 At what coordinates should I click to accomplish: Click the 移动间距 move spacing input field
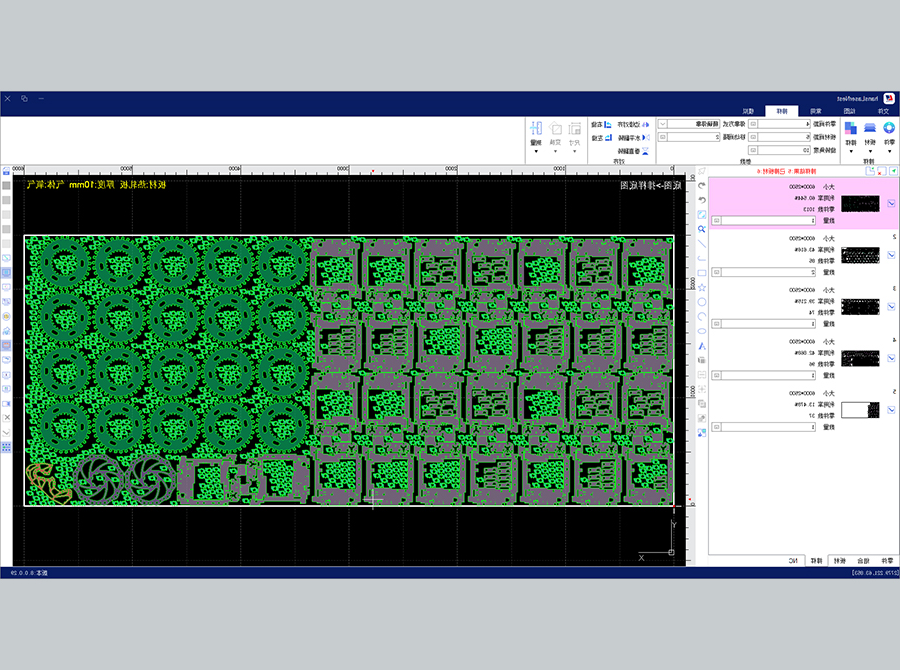[x=688, y=137]
